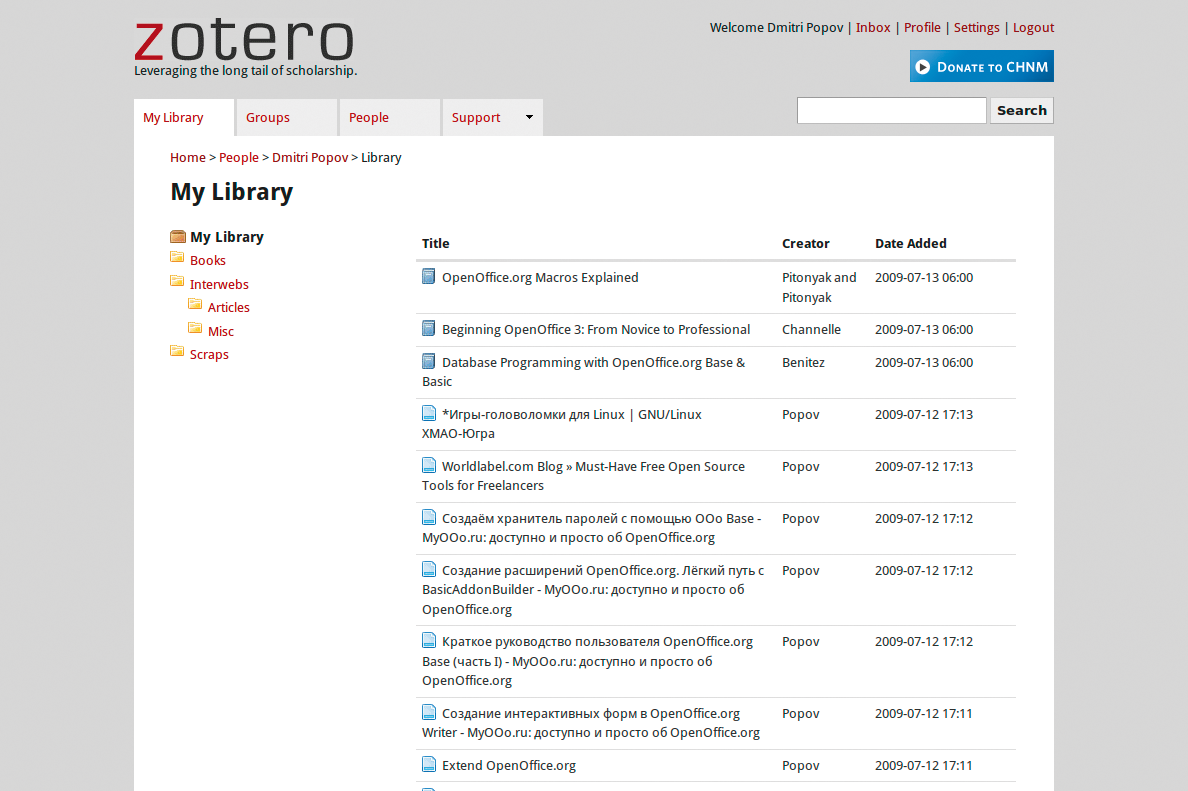
Task: Click the Logout link
Action: [x=1033, y=27]
